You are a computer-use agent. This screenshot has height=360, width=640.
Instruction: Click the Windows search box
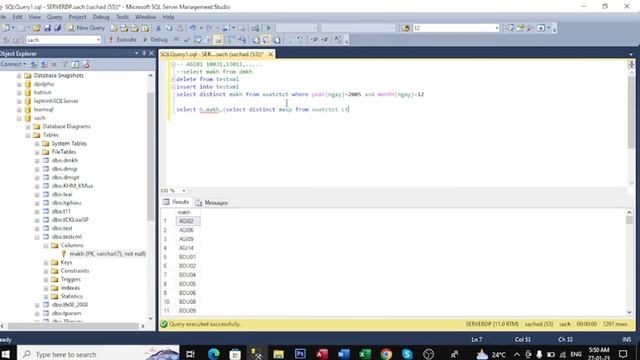click(x=98, y=354)
